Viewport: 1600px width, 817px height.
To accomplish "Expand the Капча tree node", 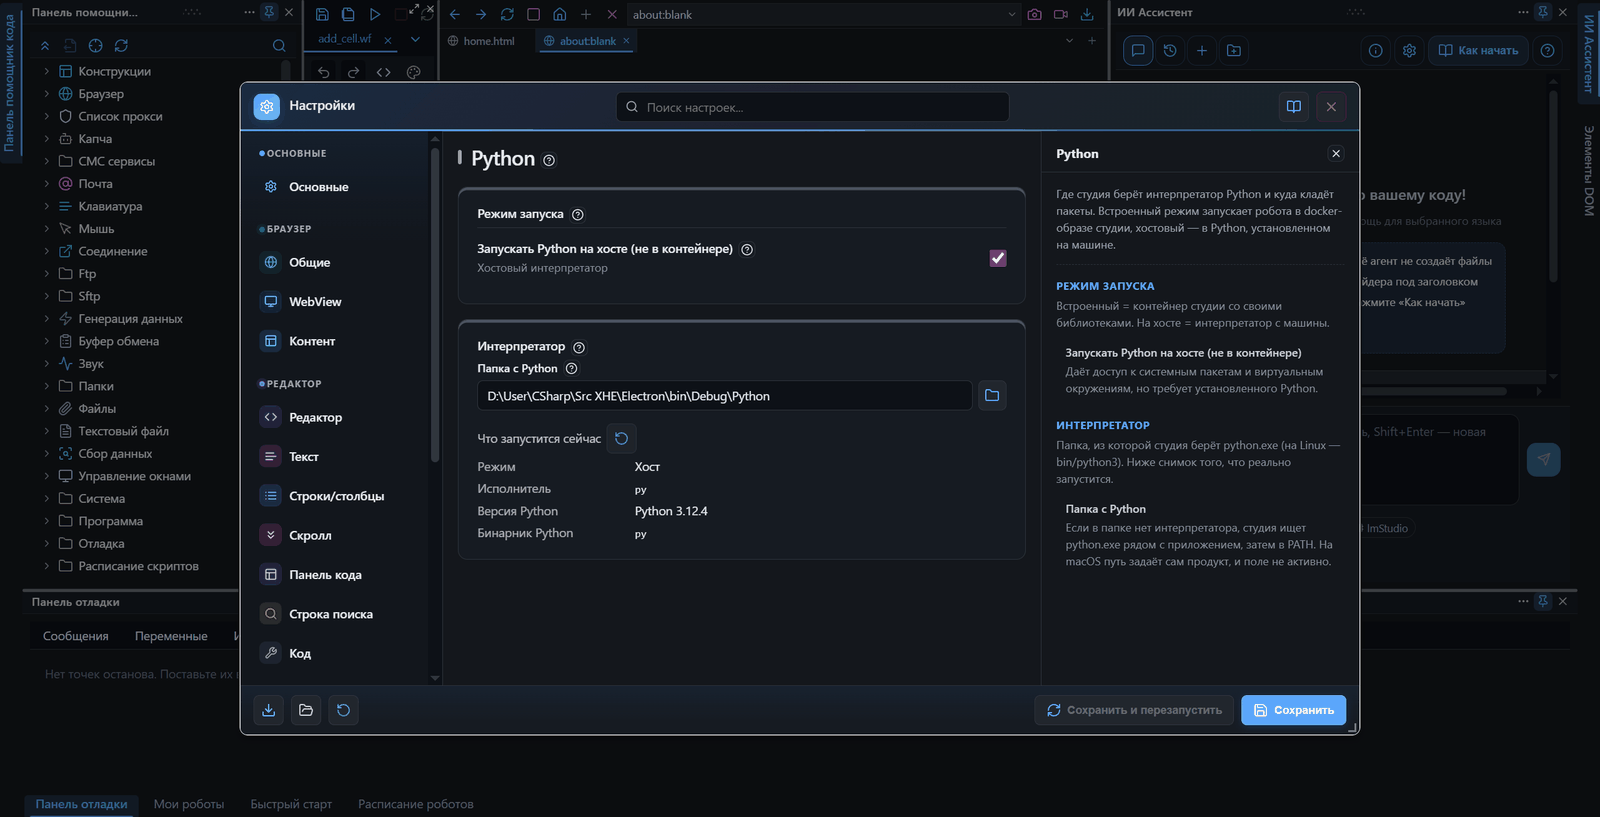I will click(x=46, y=139).
